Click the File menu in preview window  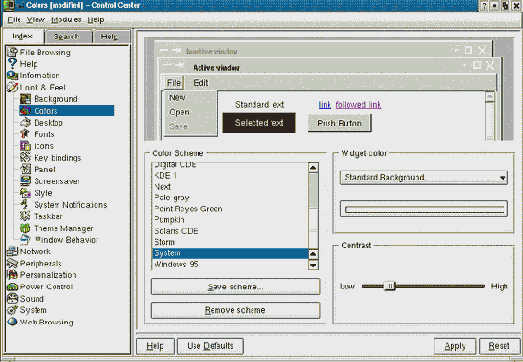pos(174,83)
